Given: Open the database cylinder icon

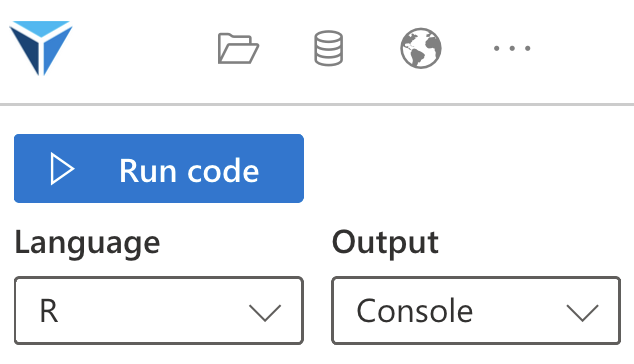Looking at the screenshot, I should point(329,48).
